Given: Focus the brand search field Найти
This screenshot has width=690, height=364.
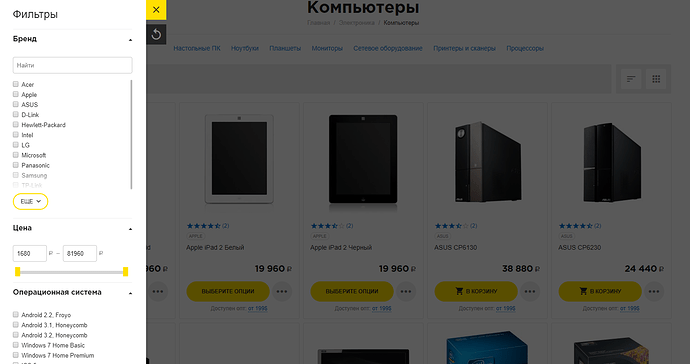Looking at the screenshot, I should (x=73, y=65).
